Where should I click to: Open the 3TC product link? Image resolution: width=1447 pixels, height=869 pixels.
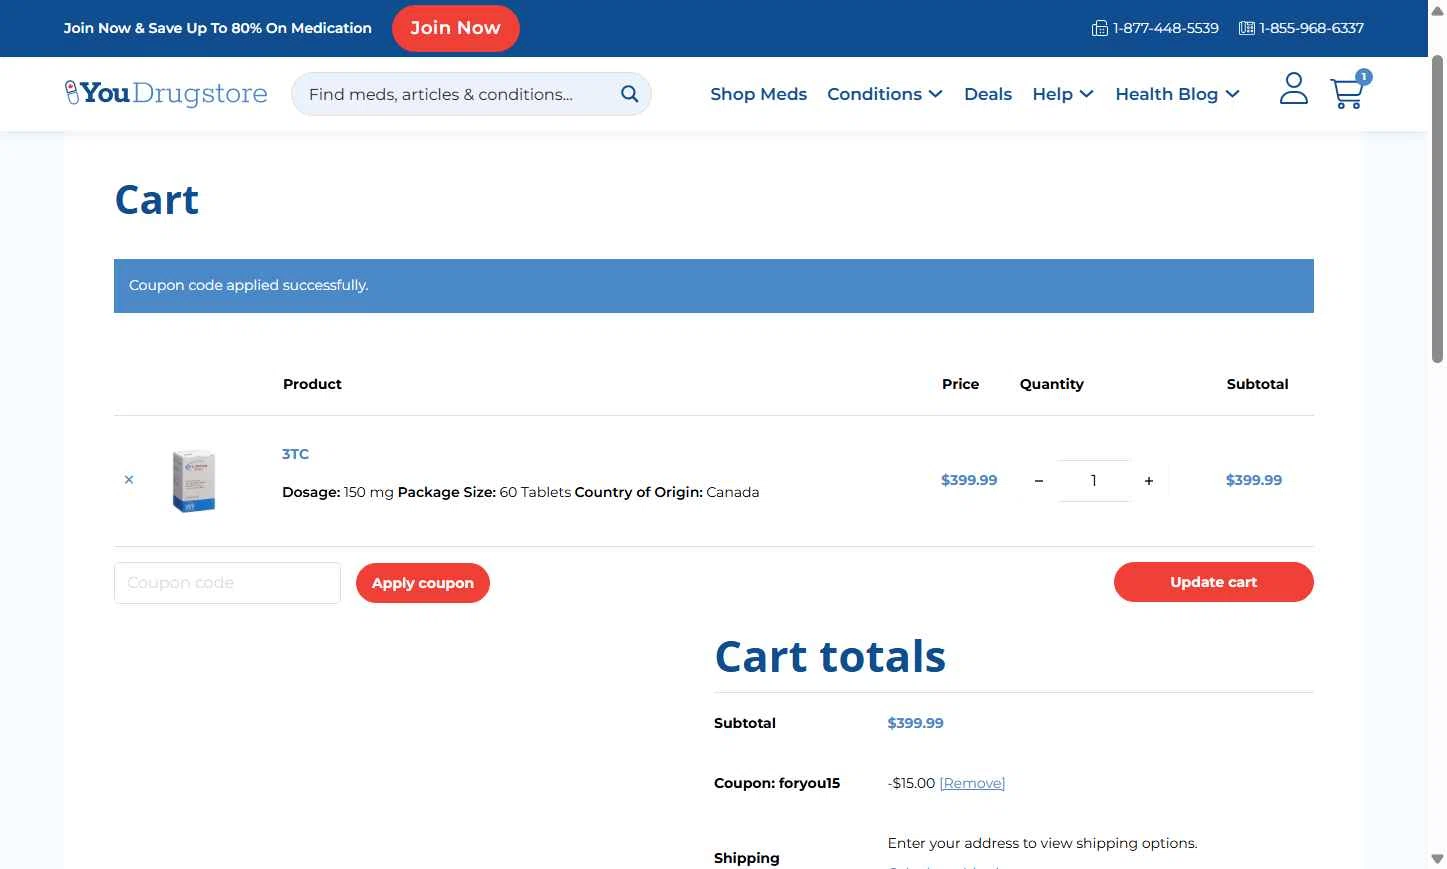pyautogui.click(x=295, y=454)
